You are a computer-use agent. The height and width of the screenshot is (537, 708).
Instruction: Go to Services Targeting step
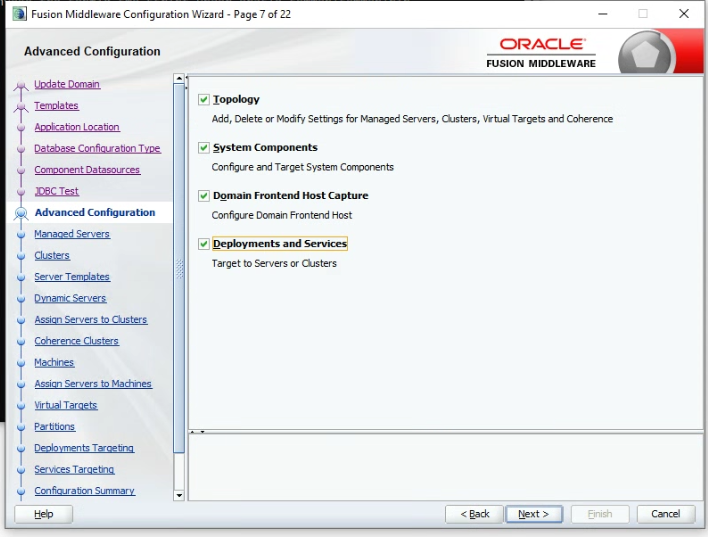point(74,469)
